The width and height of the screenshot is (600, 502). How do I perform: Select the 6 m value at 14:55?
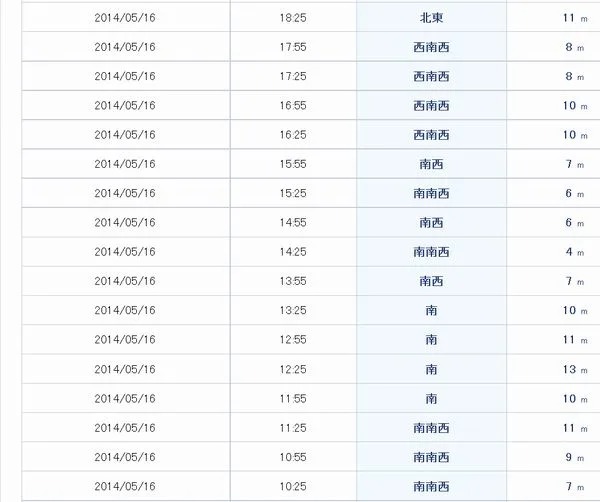pos(569,223)
